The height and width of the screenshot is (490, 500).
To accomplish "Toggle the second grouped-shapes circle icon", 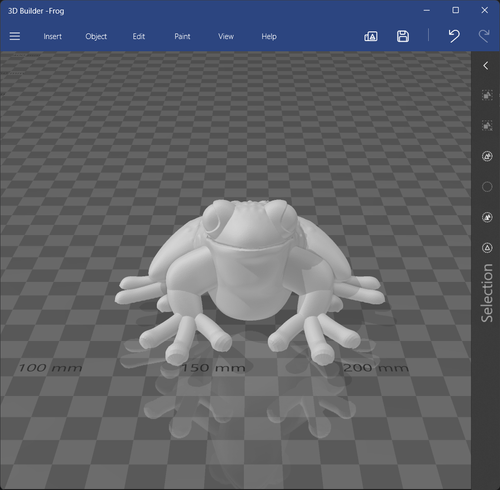I will [487, 217].
